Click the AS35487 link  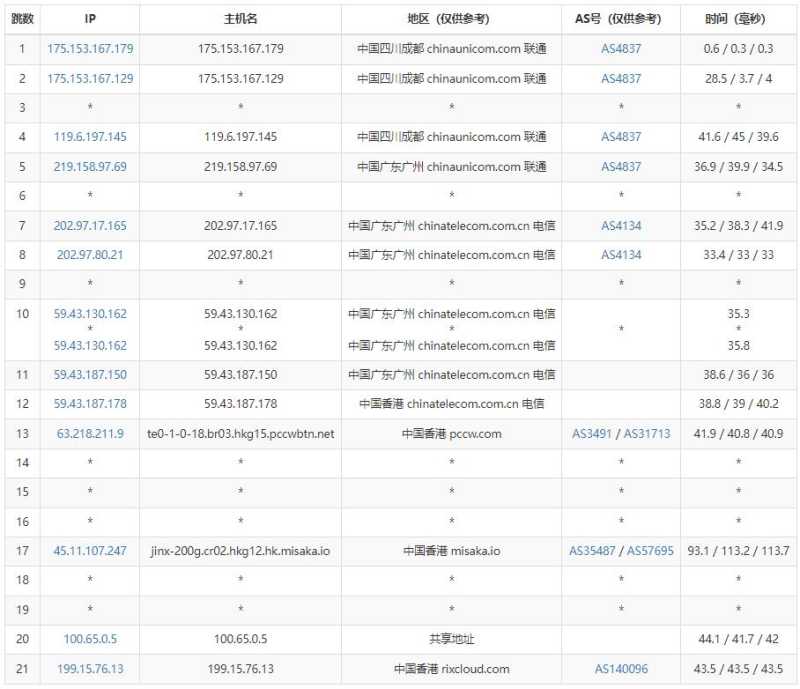pyautogui.click(x=592, y=551)
